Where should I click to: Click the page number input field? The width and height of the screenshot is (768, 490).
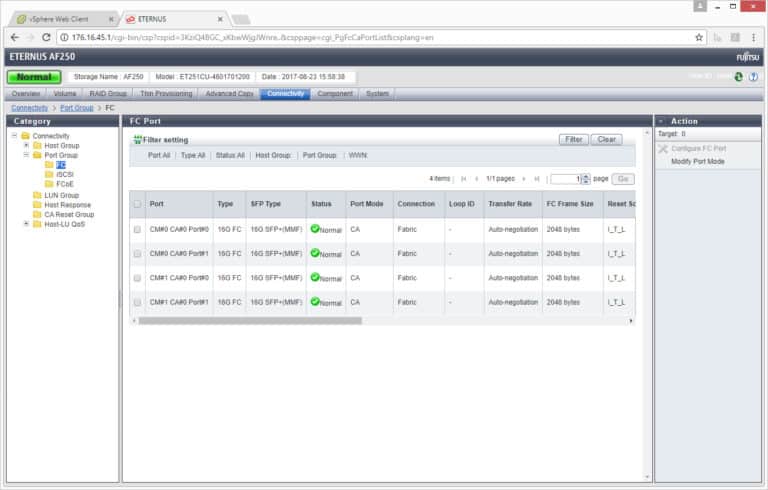(566, 179)
